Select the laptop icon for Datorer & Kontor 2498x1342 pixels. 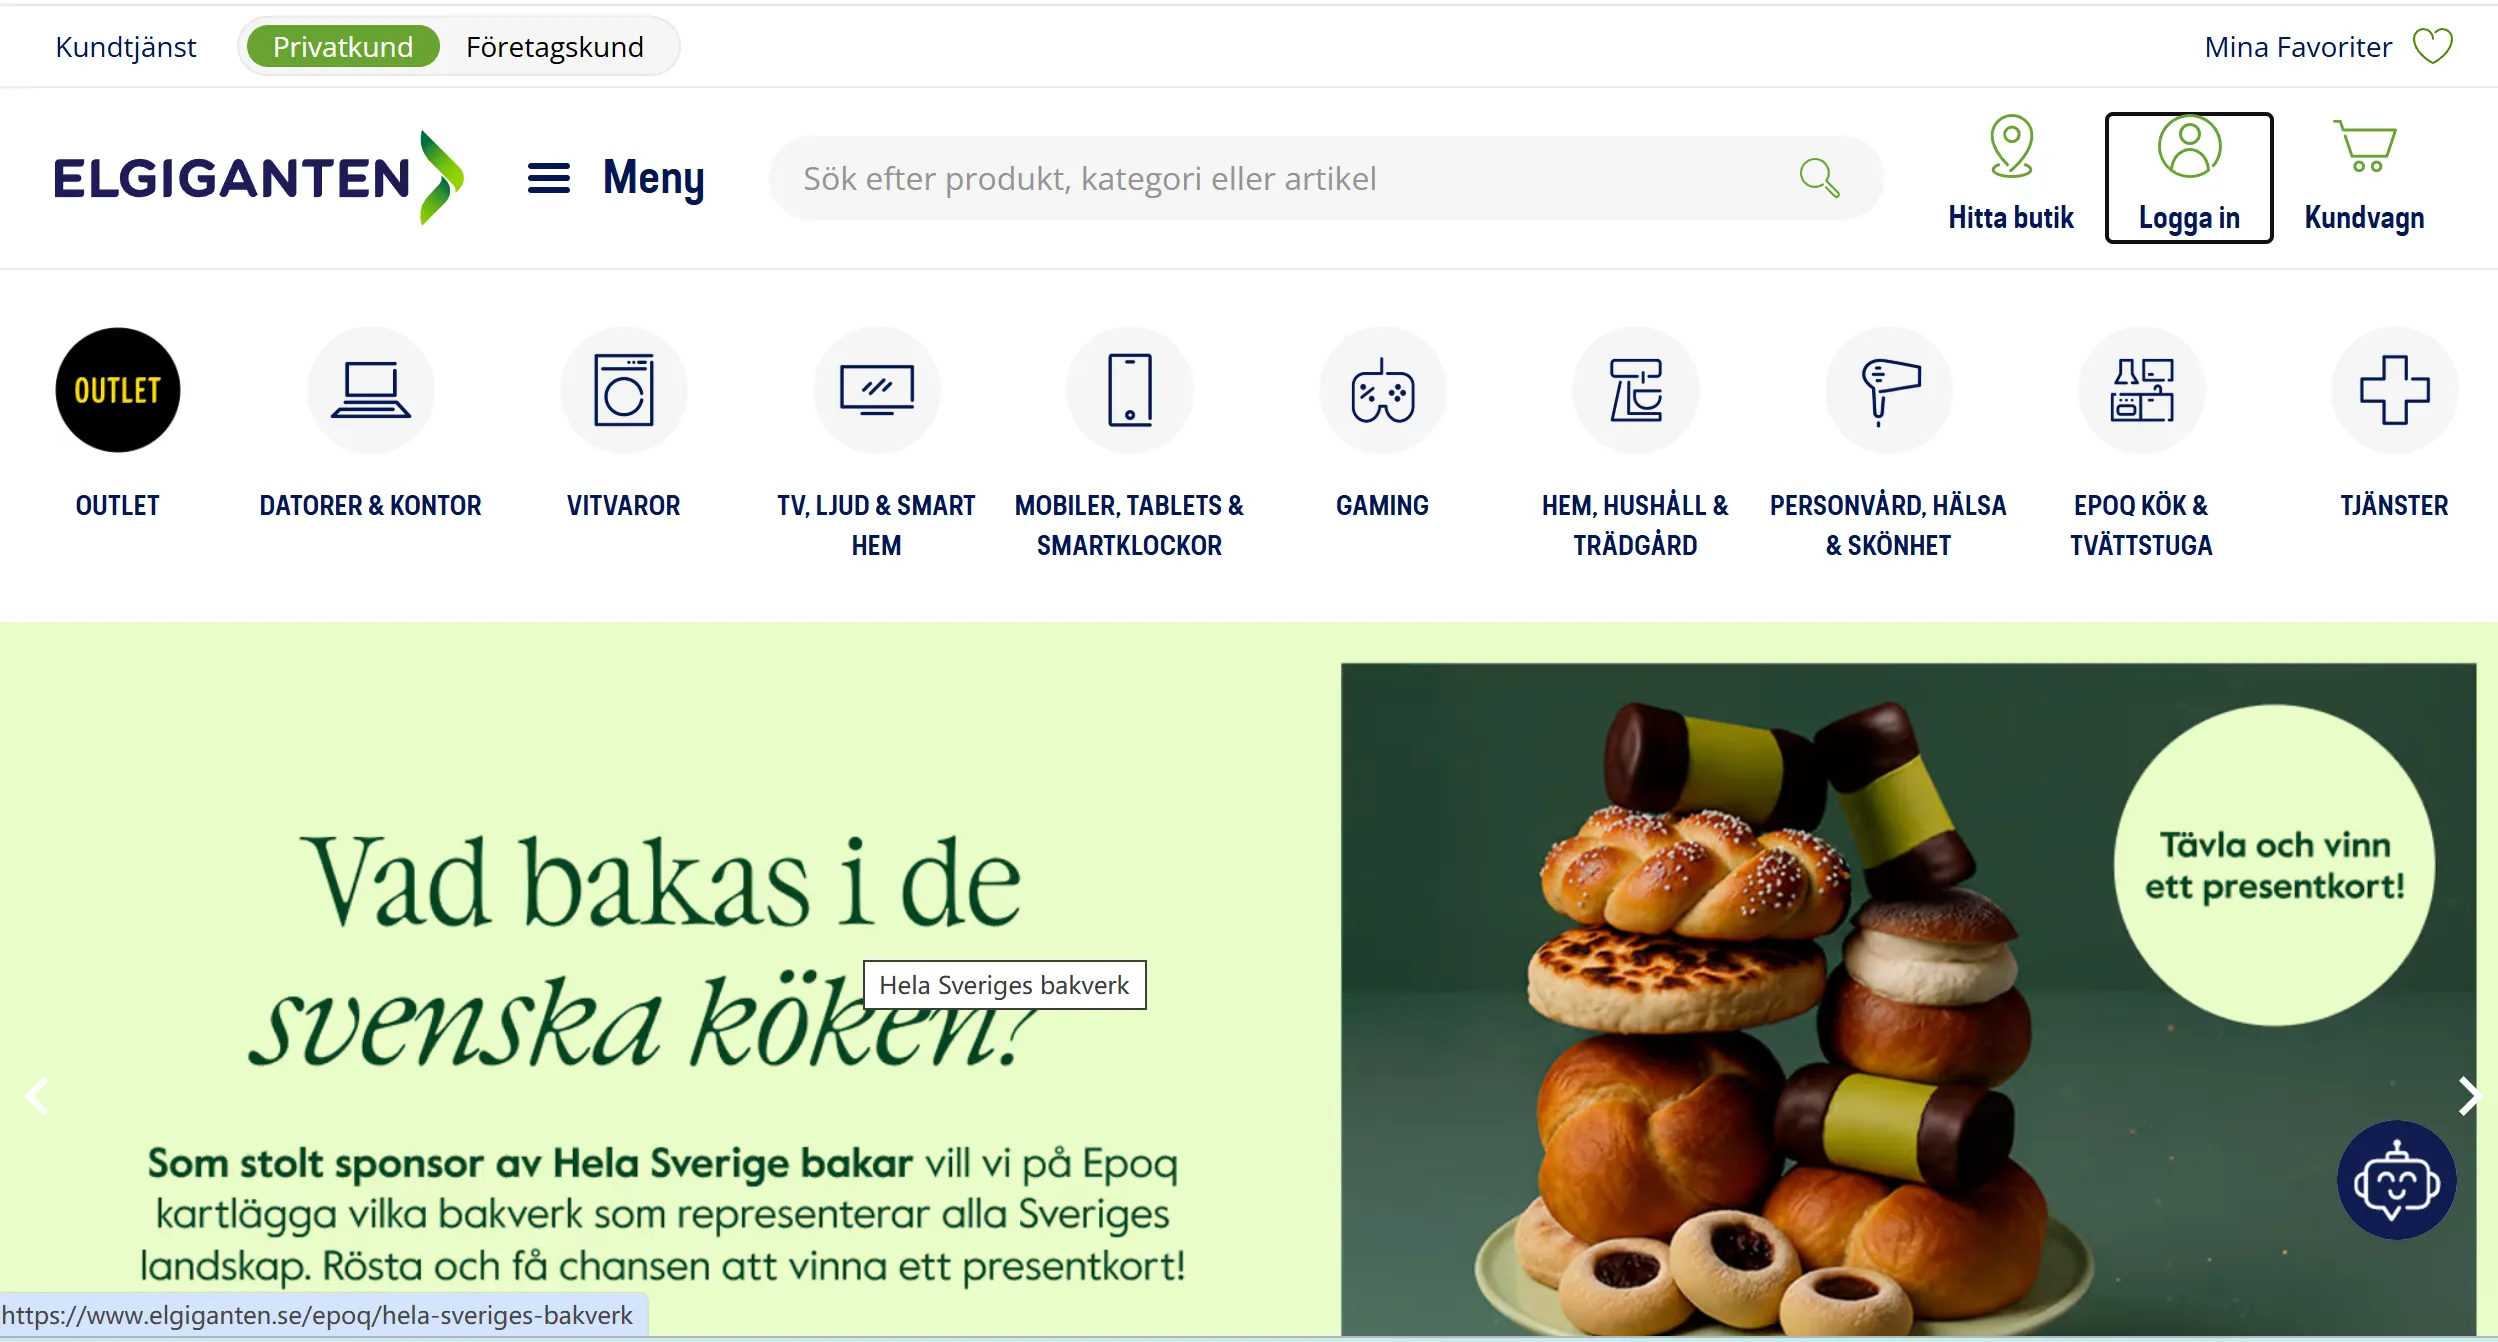(371, 390)
